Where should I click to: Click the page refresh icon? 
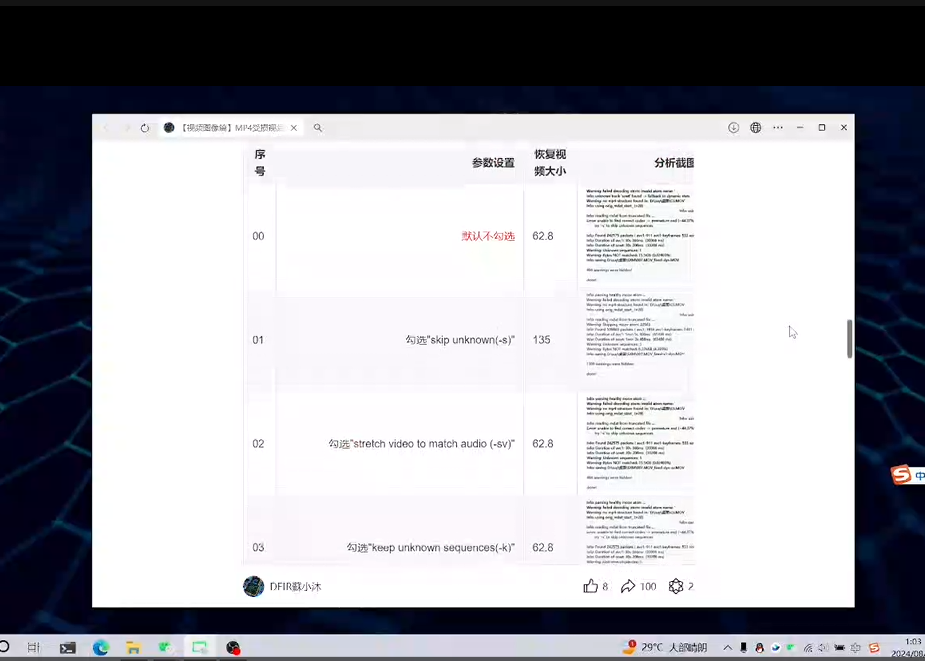(145, 128)
